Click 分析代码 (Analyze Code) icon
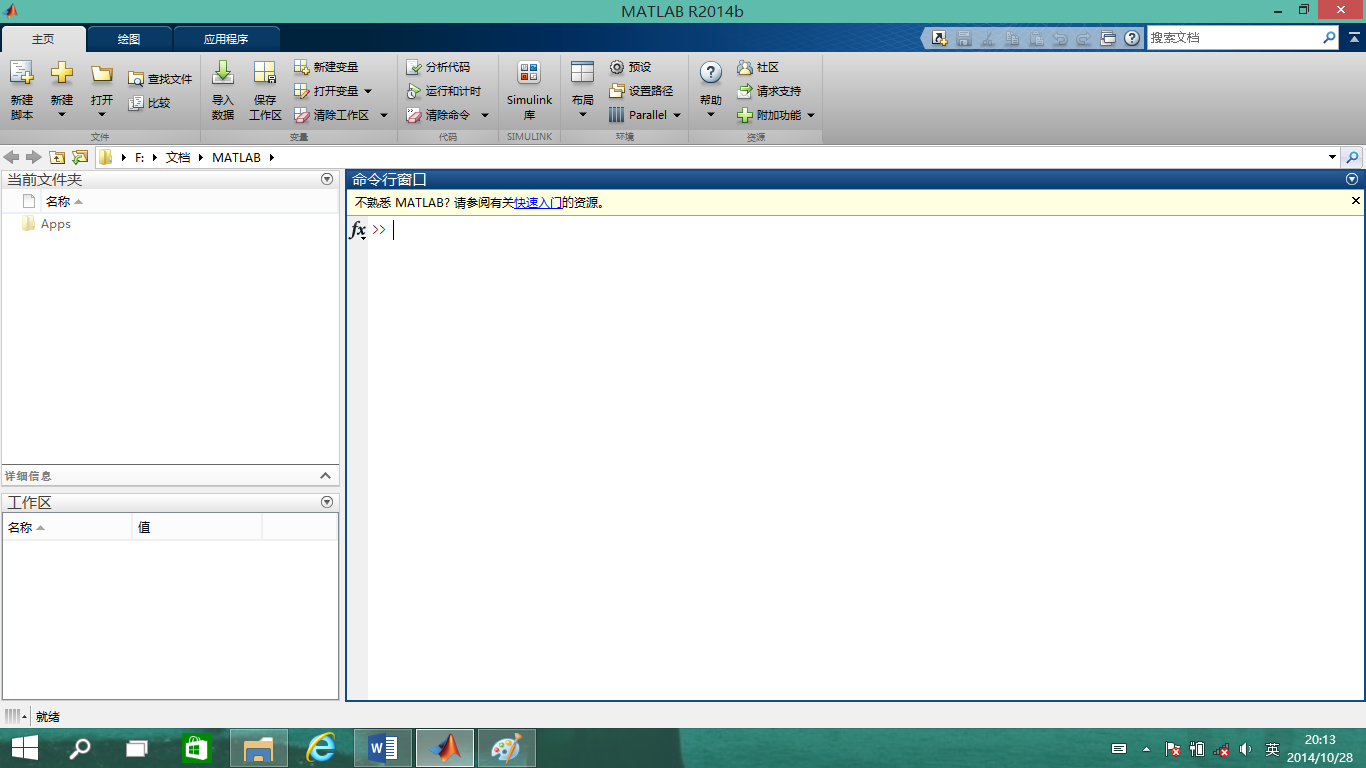Screen dimensions: 1366x768 click(x=414, y=67)
